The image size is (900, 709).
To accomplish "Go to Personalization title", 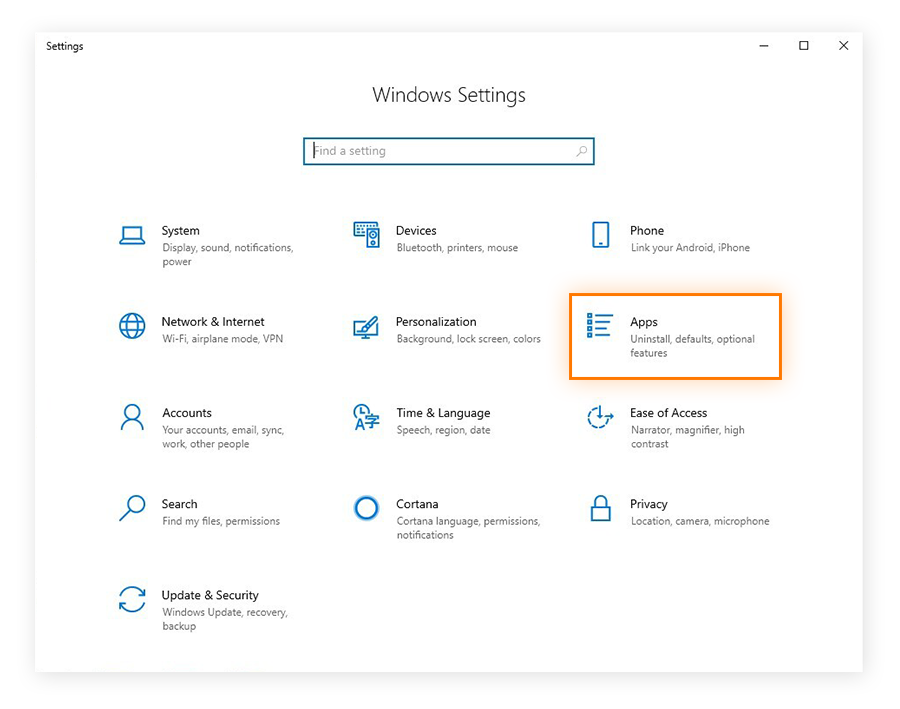I will (436, 321).
